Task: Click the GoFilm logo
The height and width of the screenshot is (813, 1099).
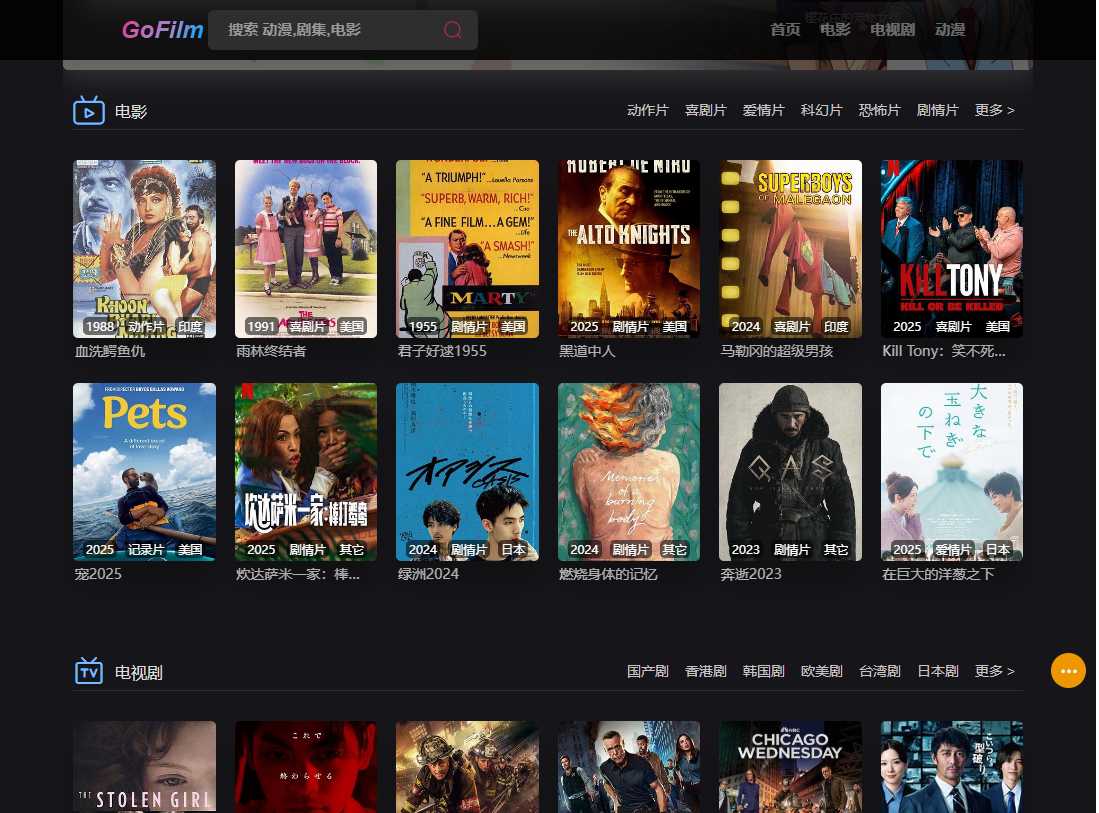Action: (x=162, y=30)
